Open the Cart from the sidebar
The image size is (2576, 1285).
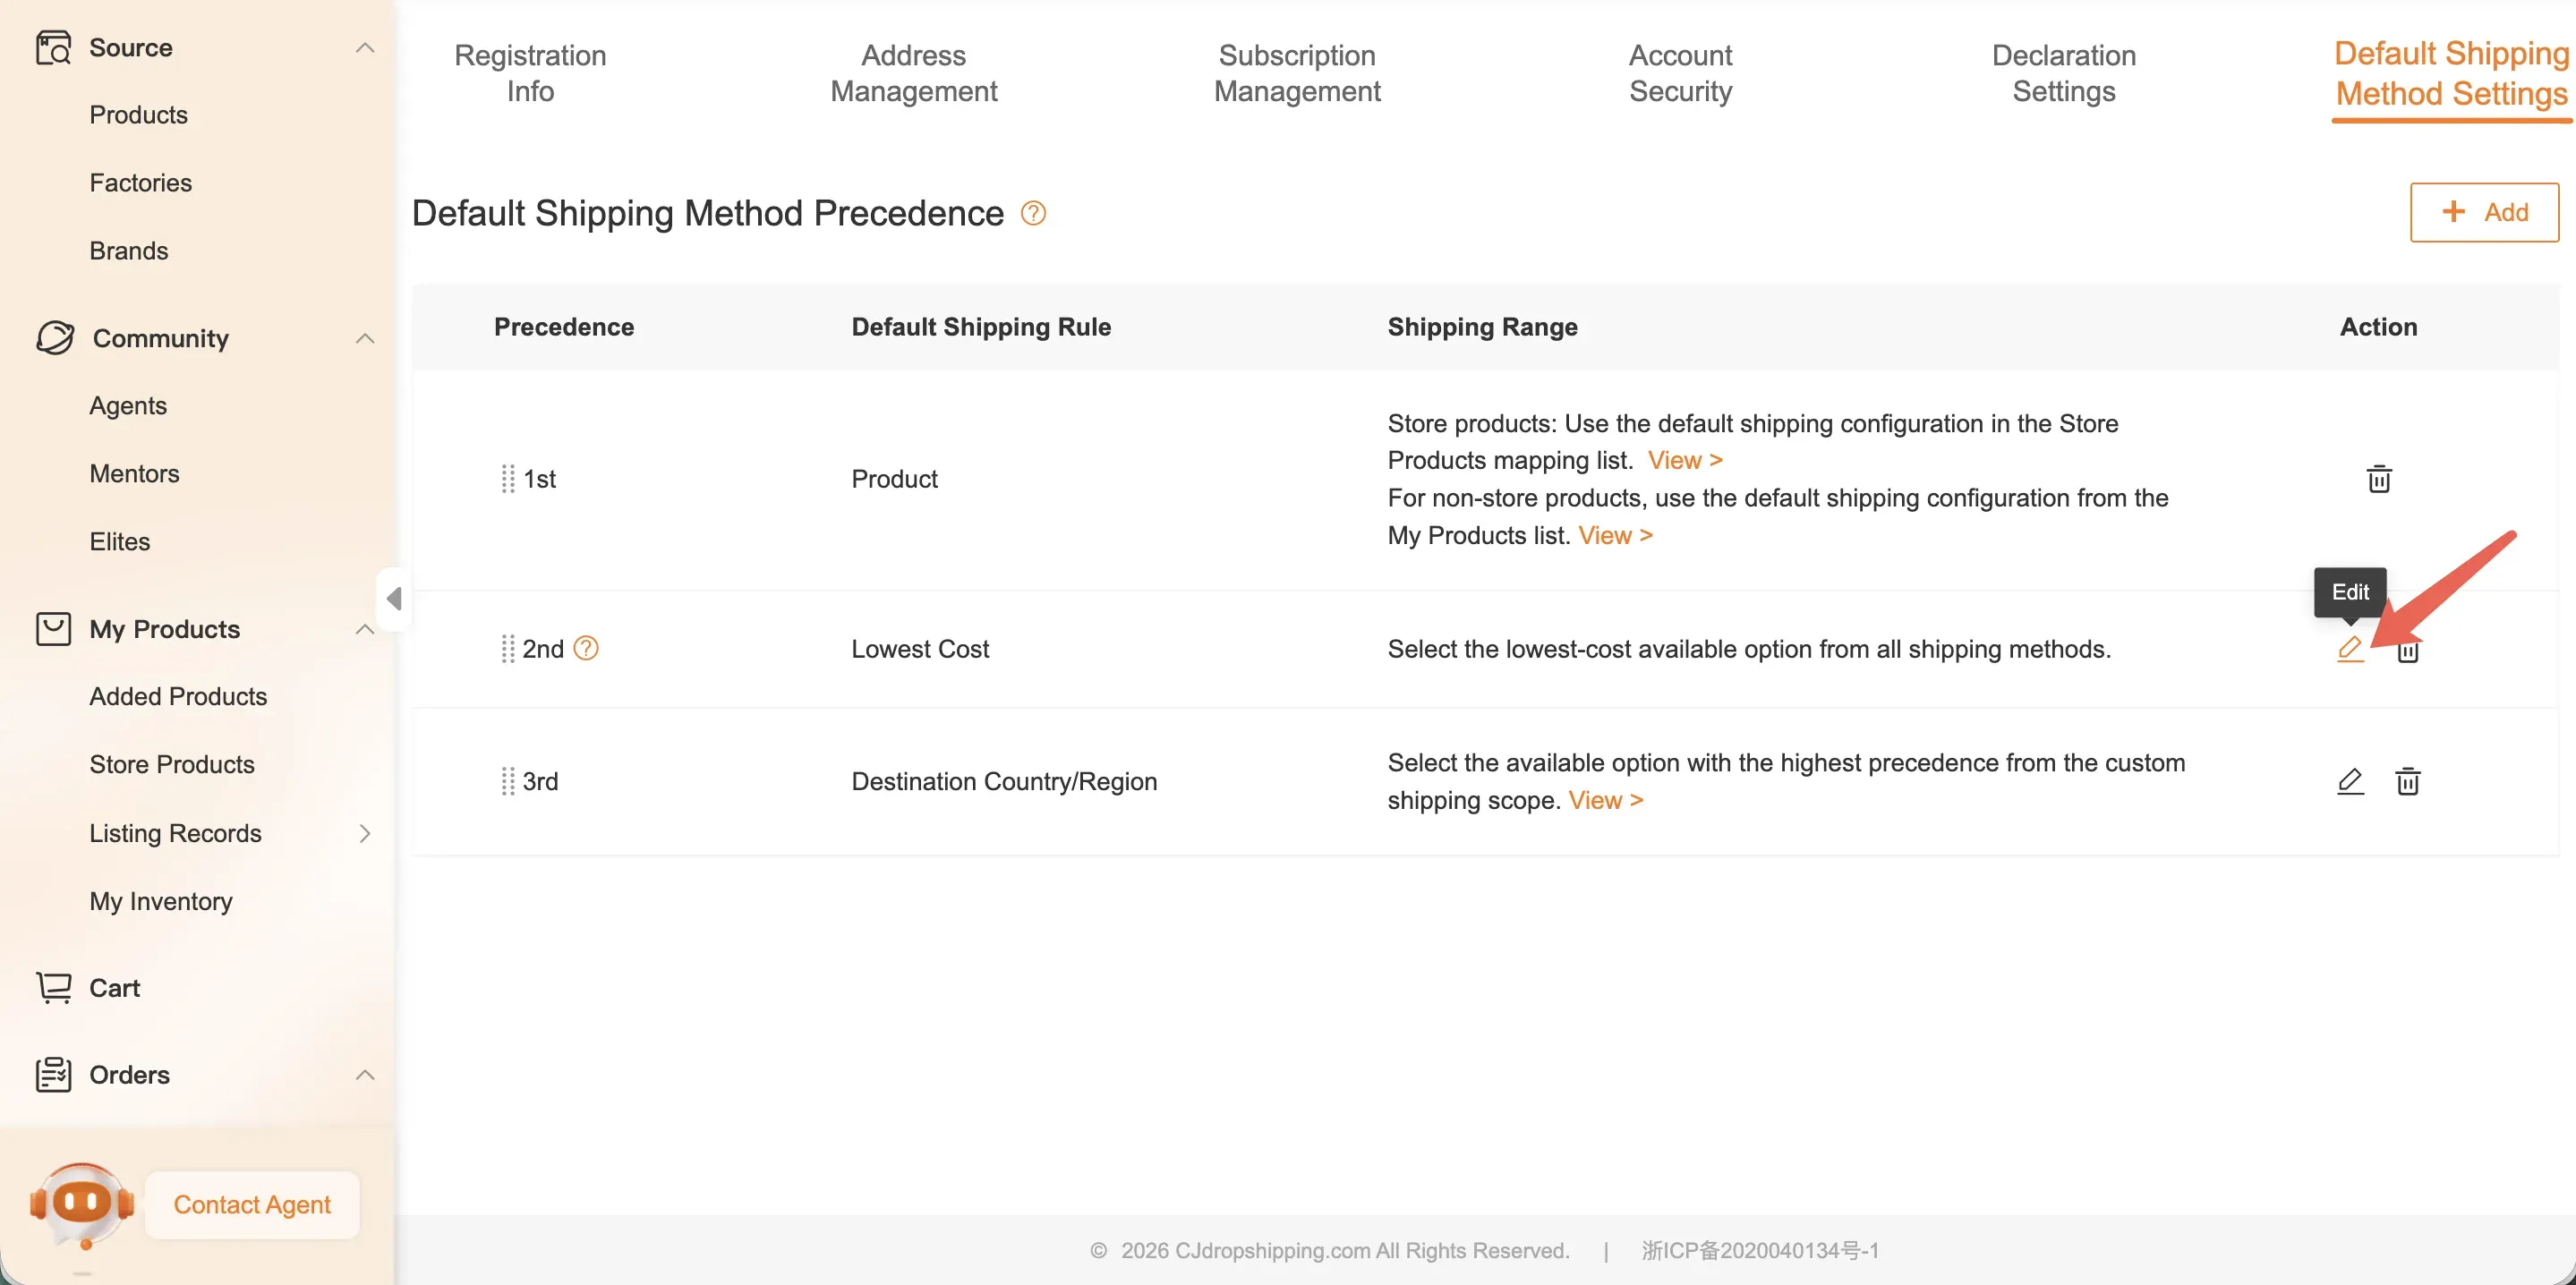(x=114, y=988)
